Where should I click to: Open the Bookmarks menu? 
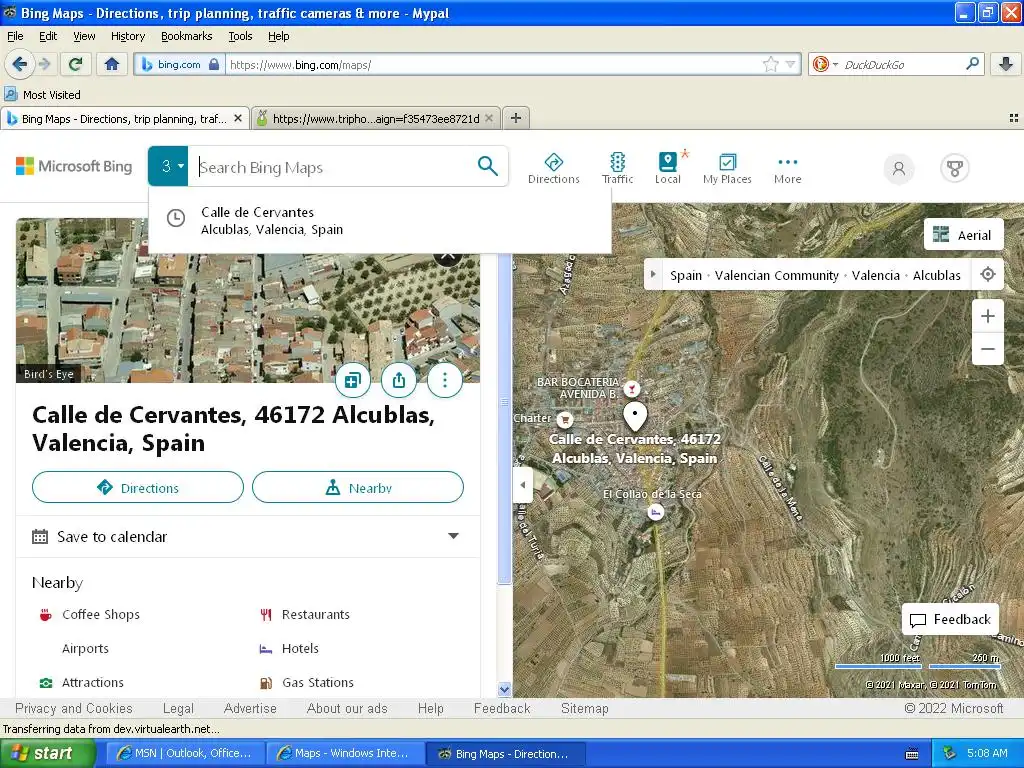pyautogui.click(x=186, y=36)
